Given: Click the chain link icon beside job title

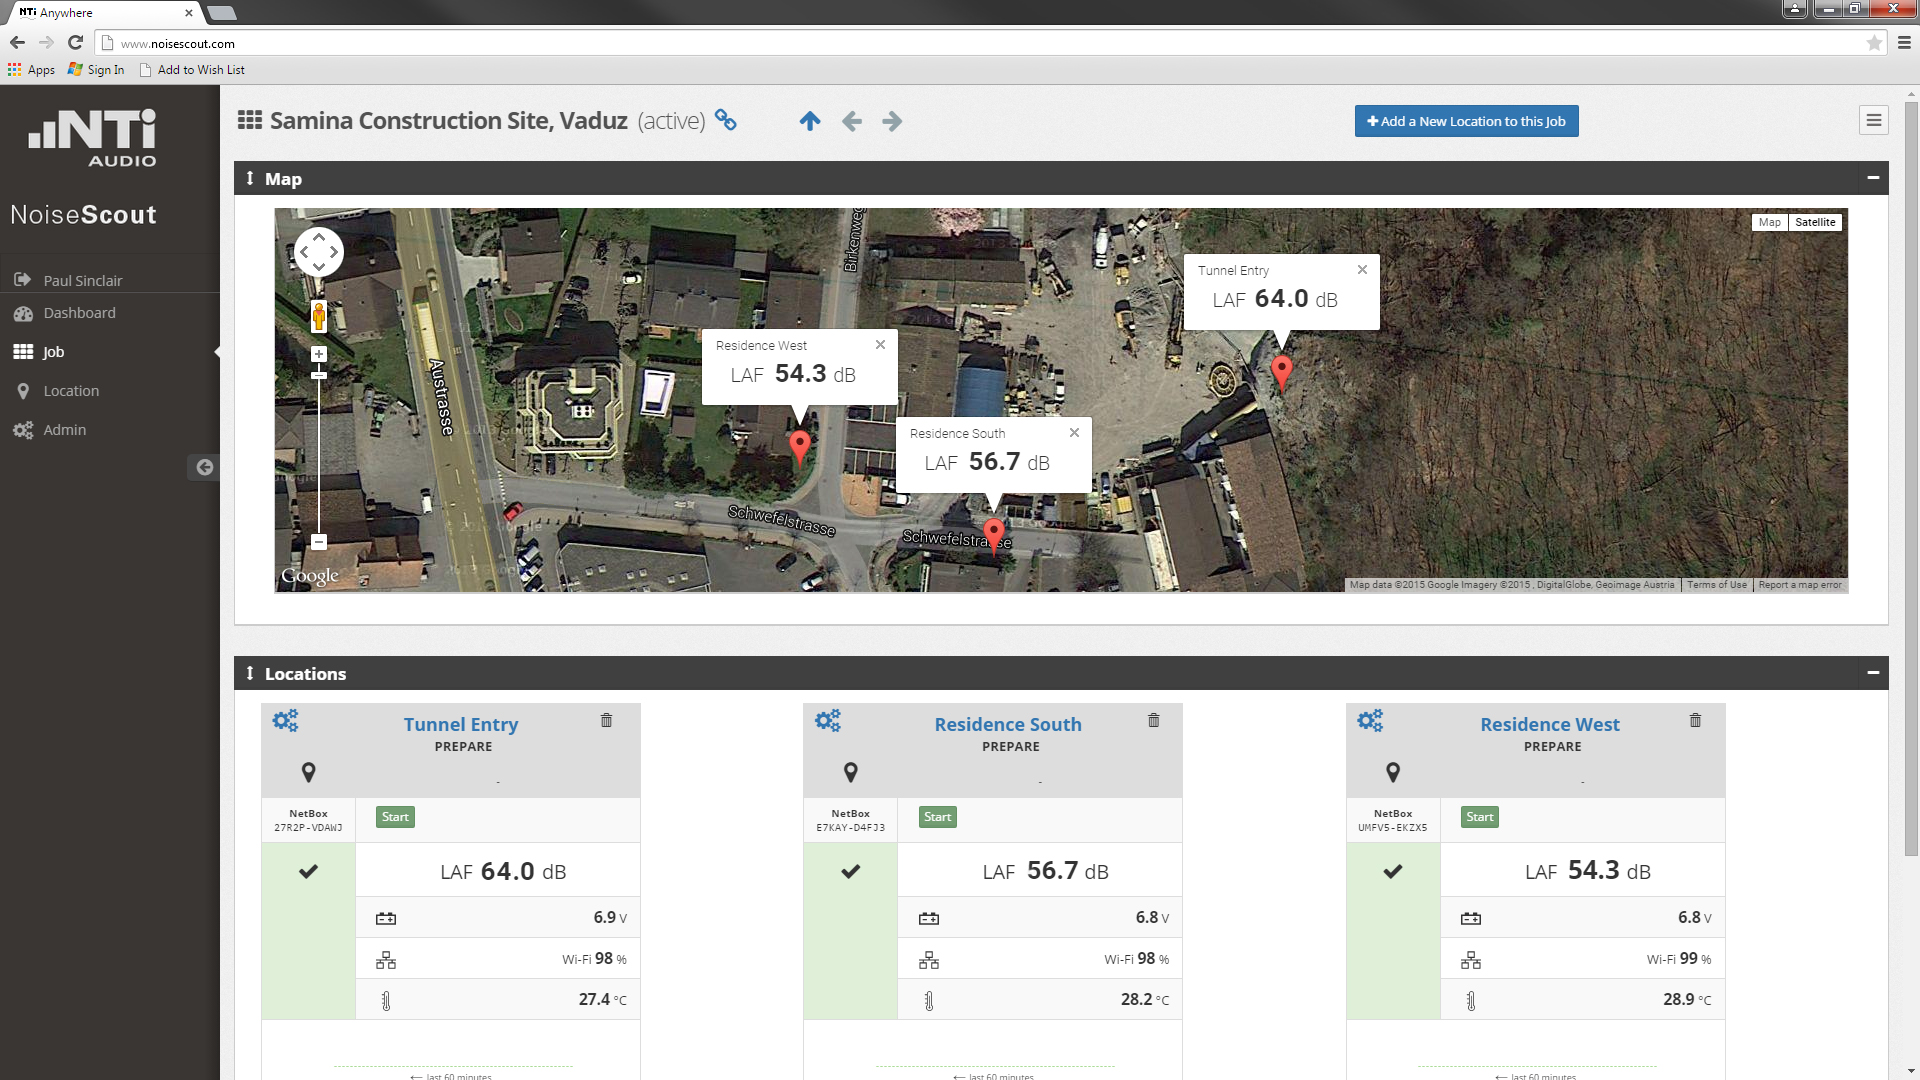Looking at the screenshot, I should tap(726, 121).
